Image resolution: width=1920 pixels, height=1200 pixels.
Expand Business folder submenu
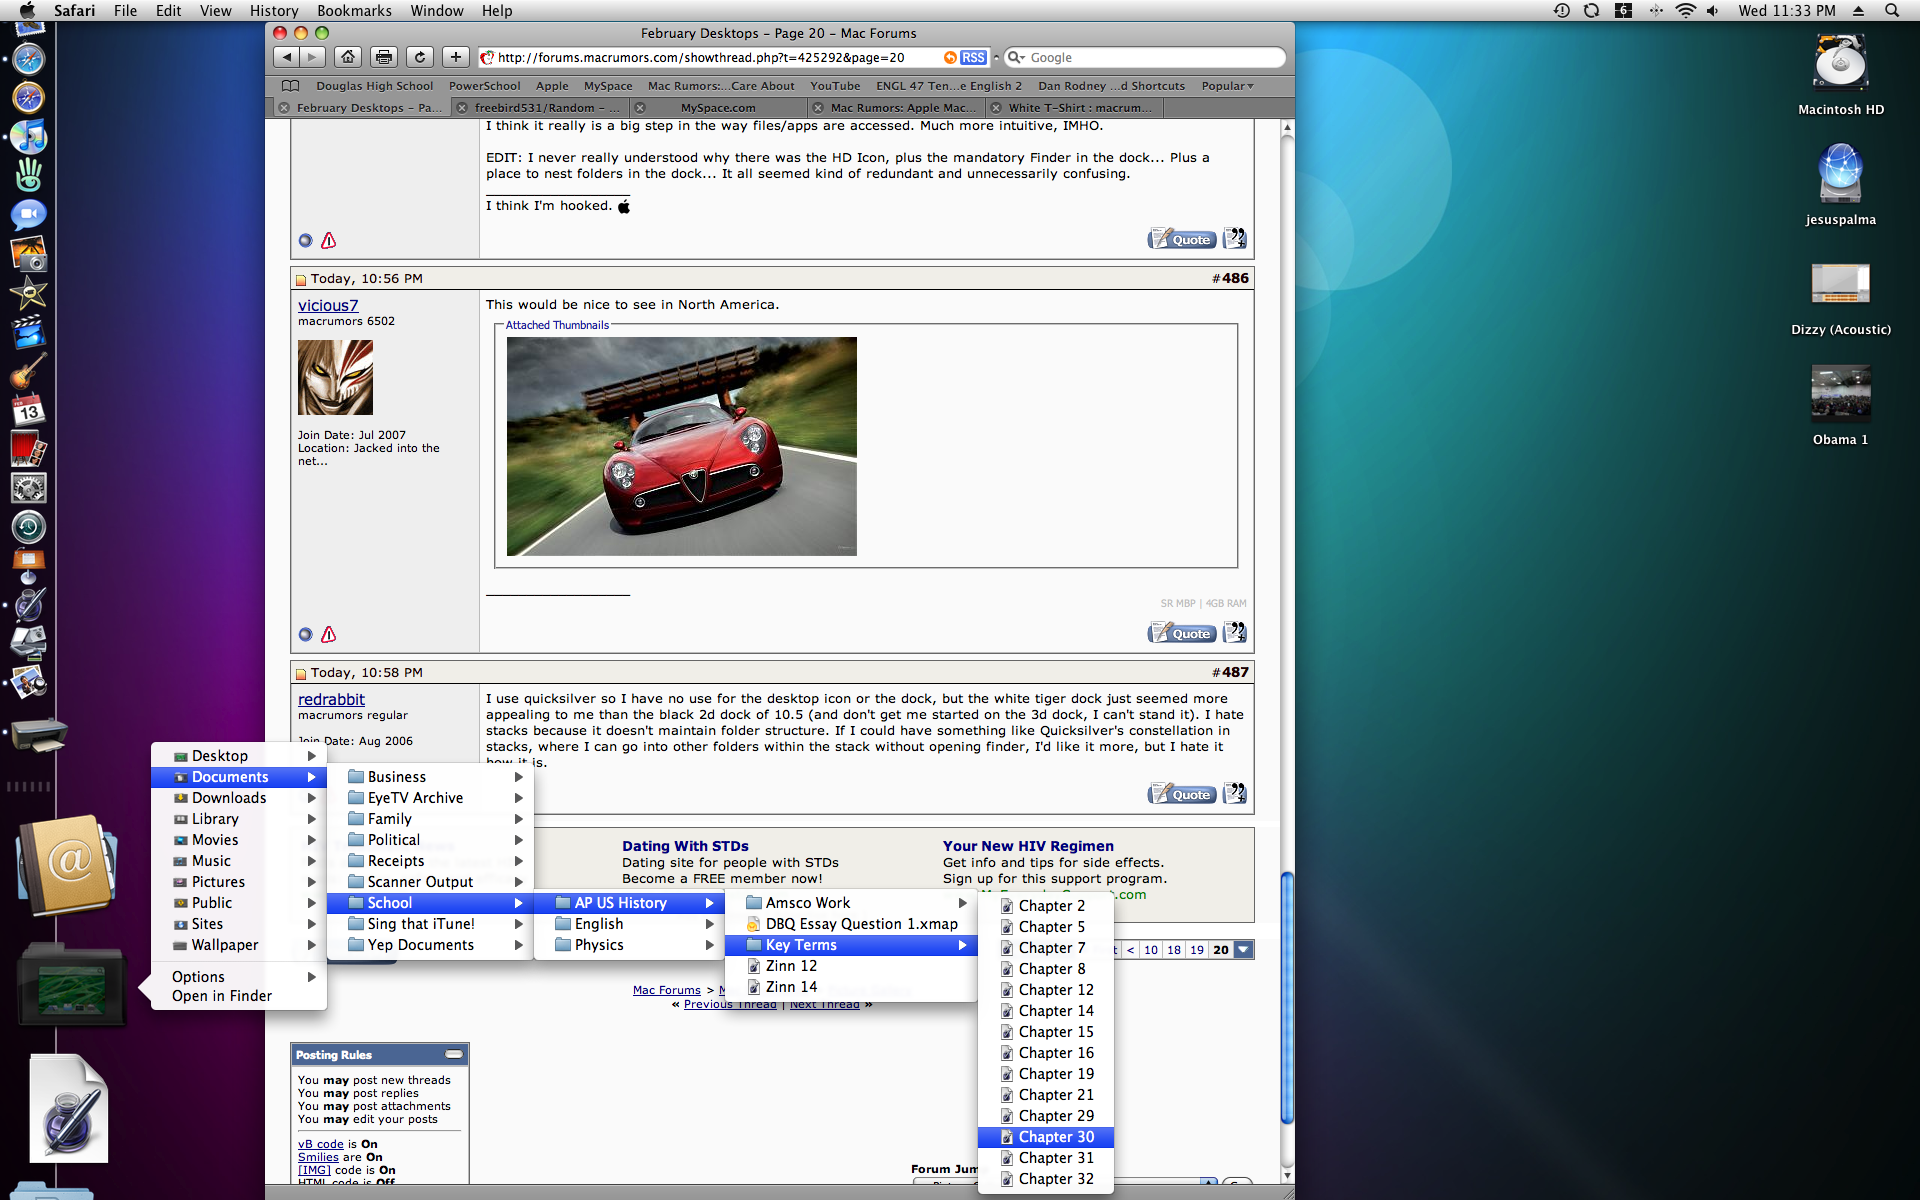point(430,777)
